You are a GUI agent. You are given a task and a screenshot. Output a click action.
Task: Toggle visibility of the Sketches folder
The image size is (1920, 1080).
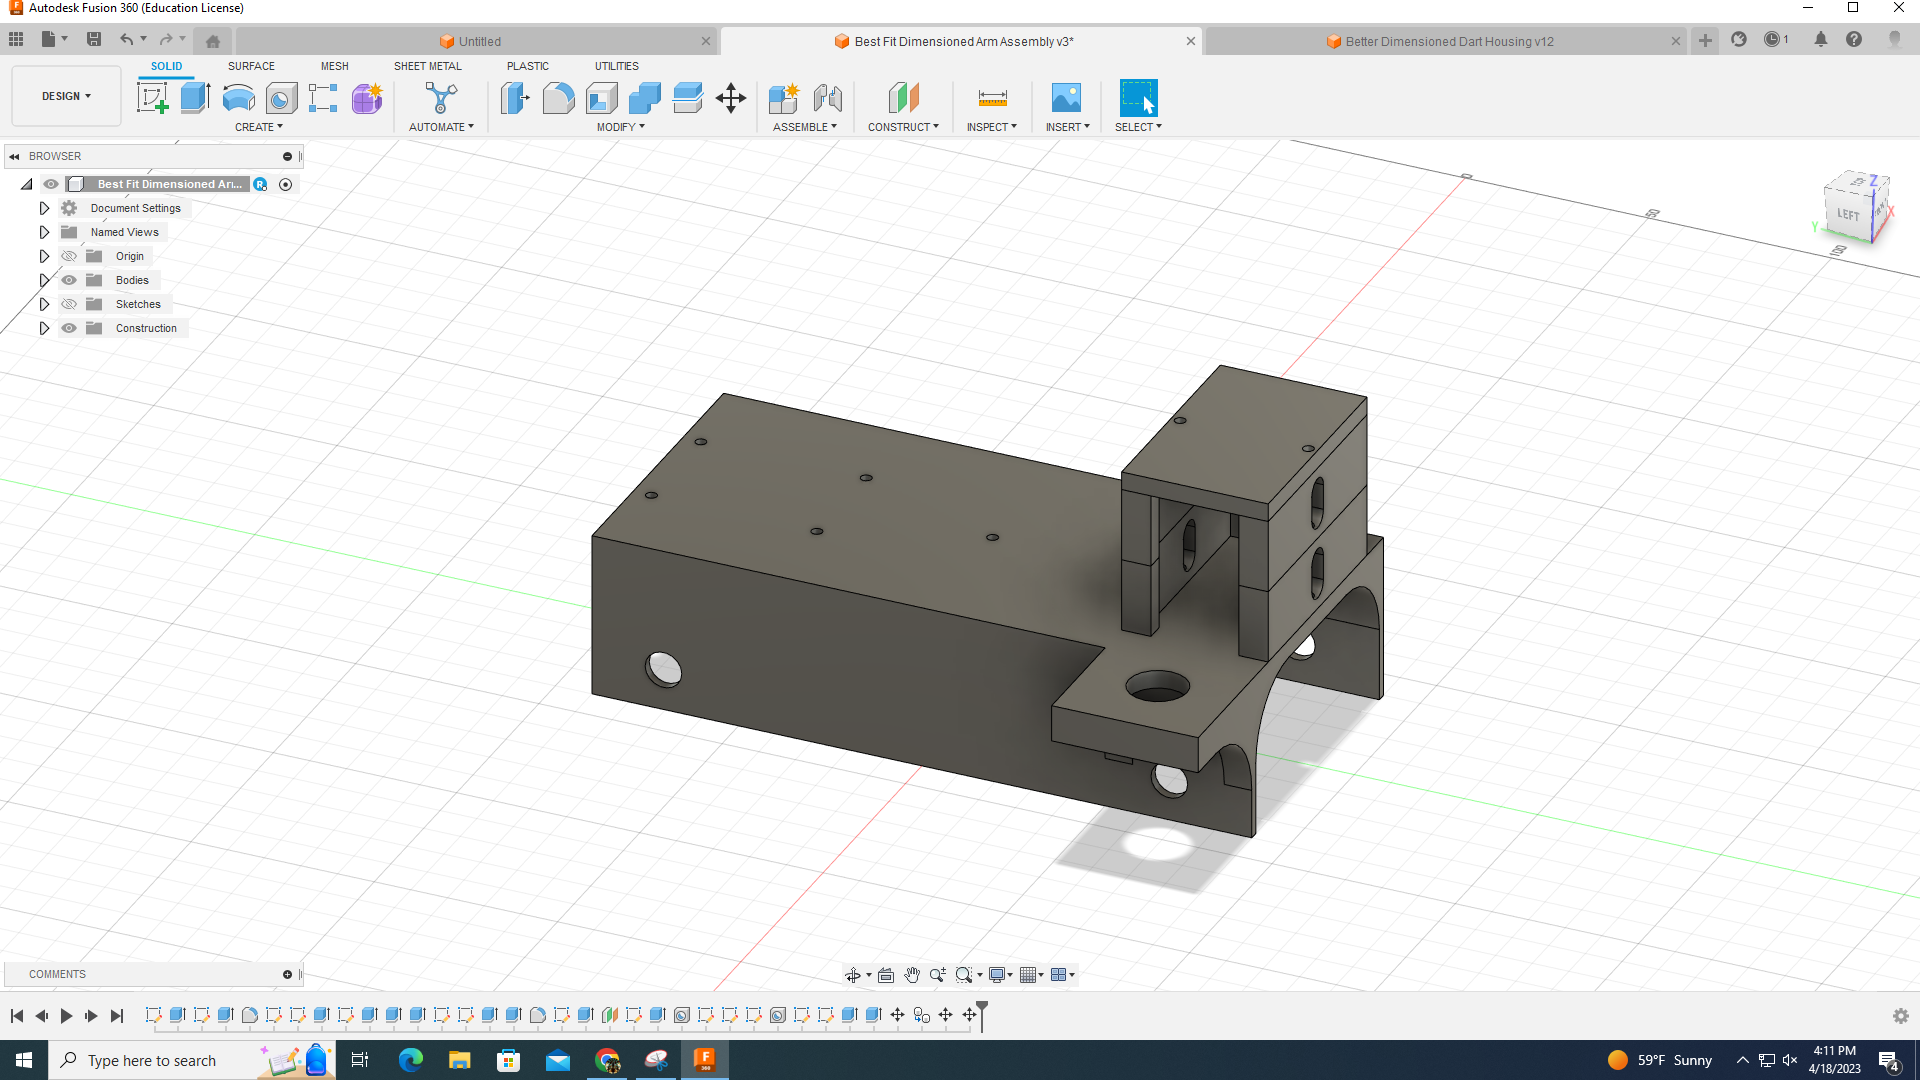coord(68,304)
